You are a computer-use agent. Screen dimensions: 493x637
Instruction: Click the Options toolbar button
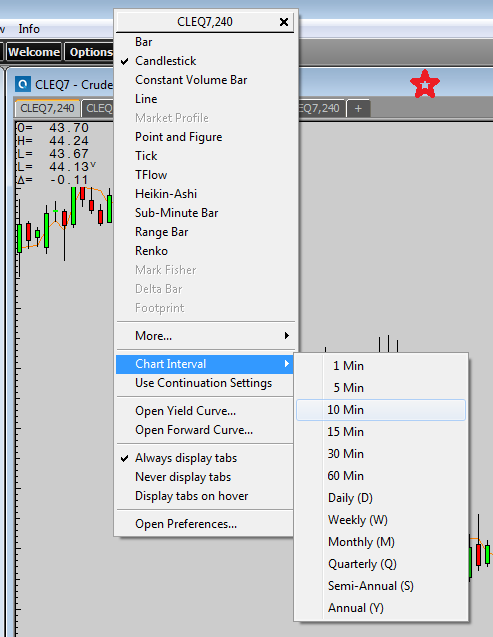pyautogui.click(x=90, y=52)
